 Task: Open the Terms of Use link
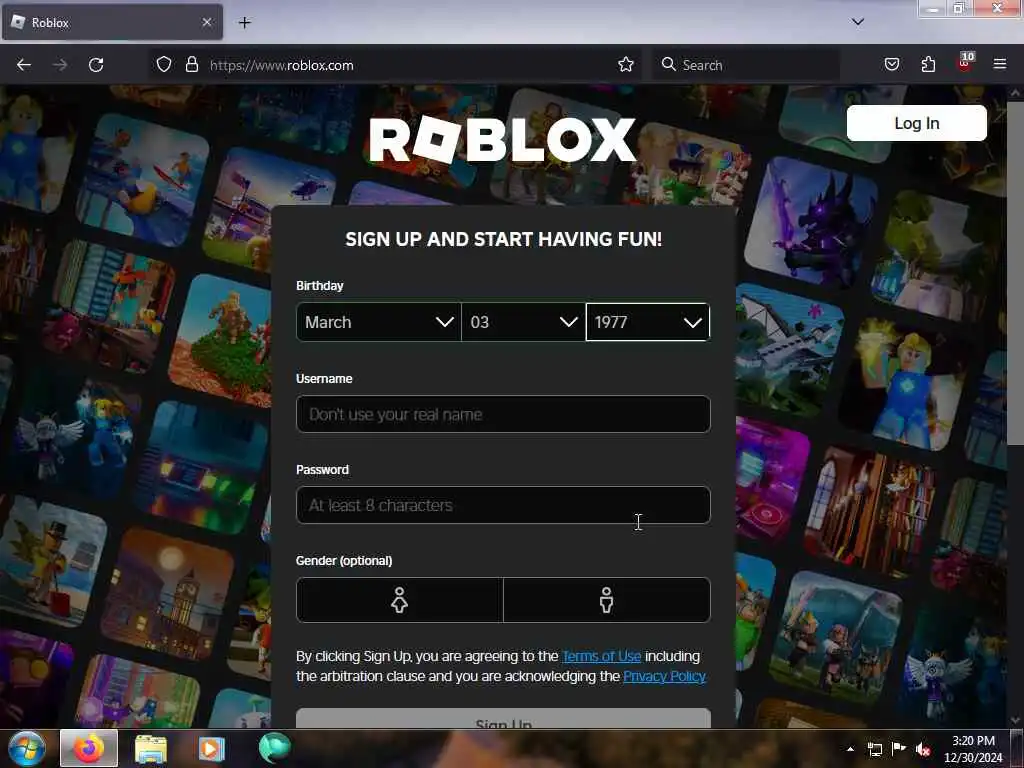coord(601,656)
